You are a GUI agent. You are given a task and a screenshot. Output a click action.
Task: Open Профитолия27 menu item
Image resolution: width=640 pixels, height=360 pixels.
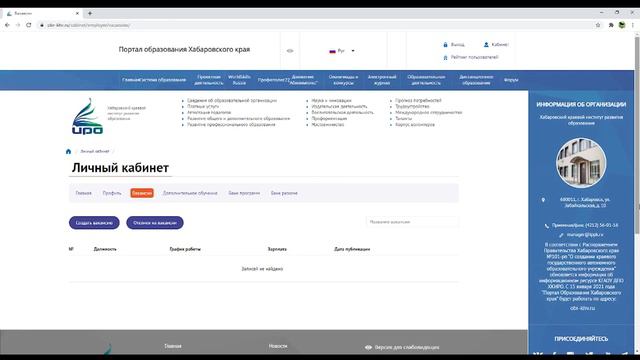273,80
